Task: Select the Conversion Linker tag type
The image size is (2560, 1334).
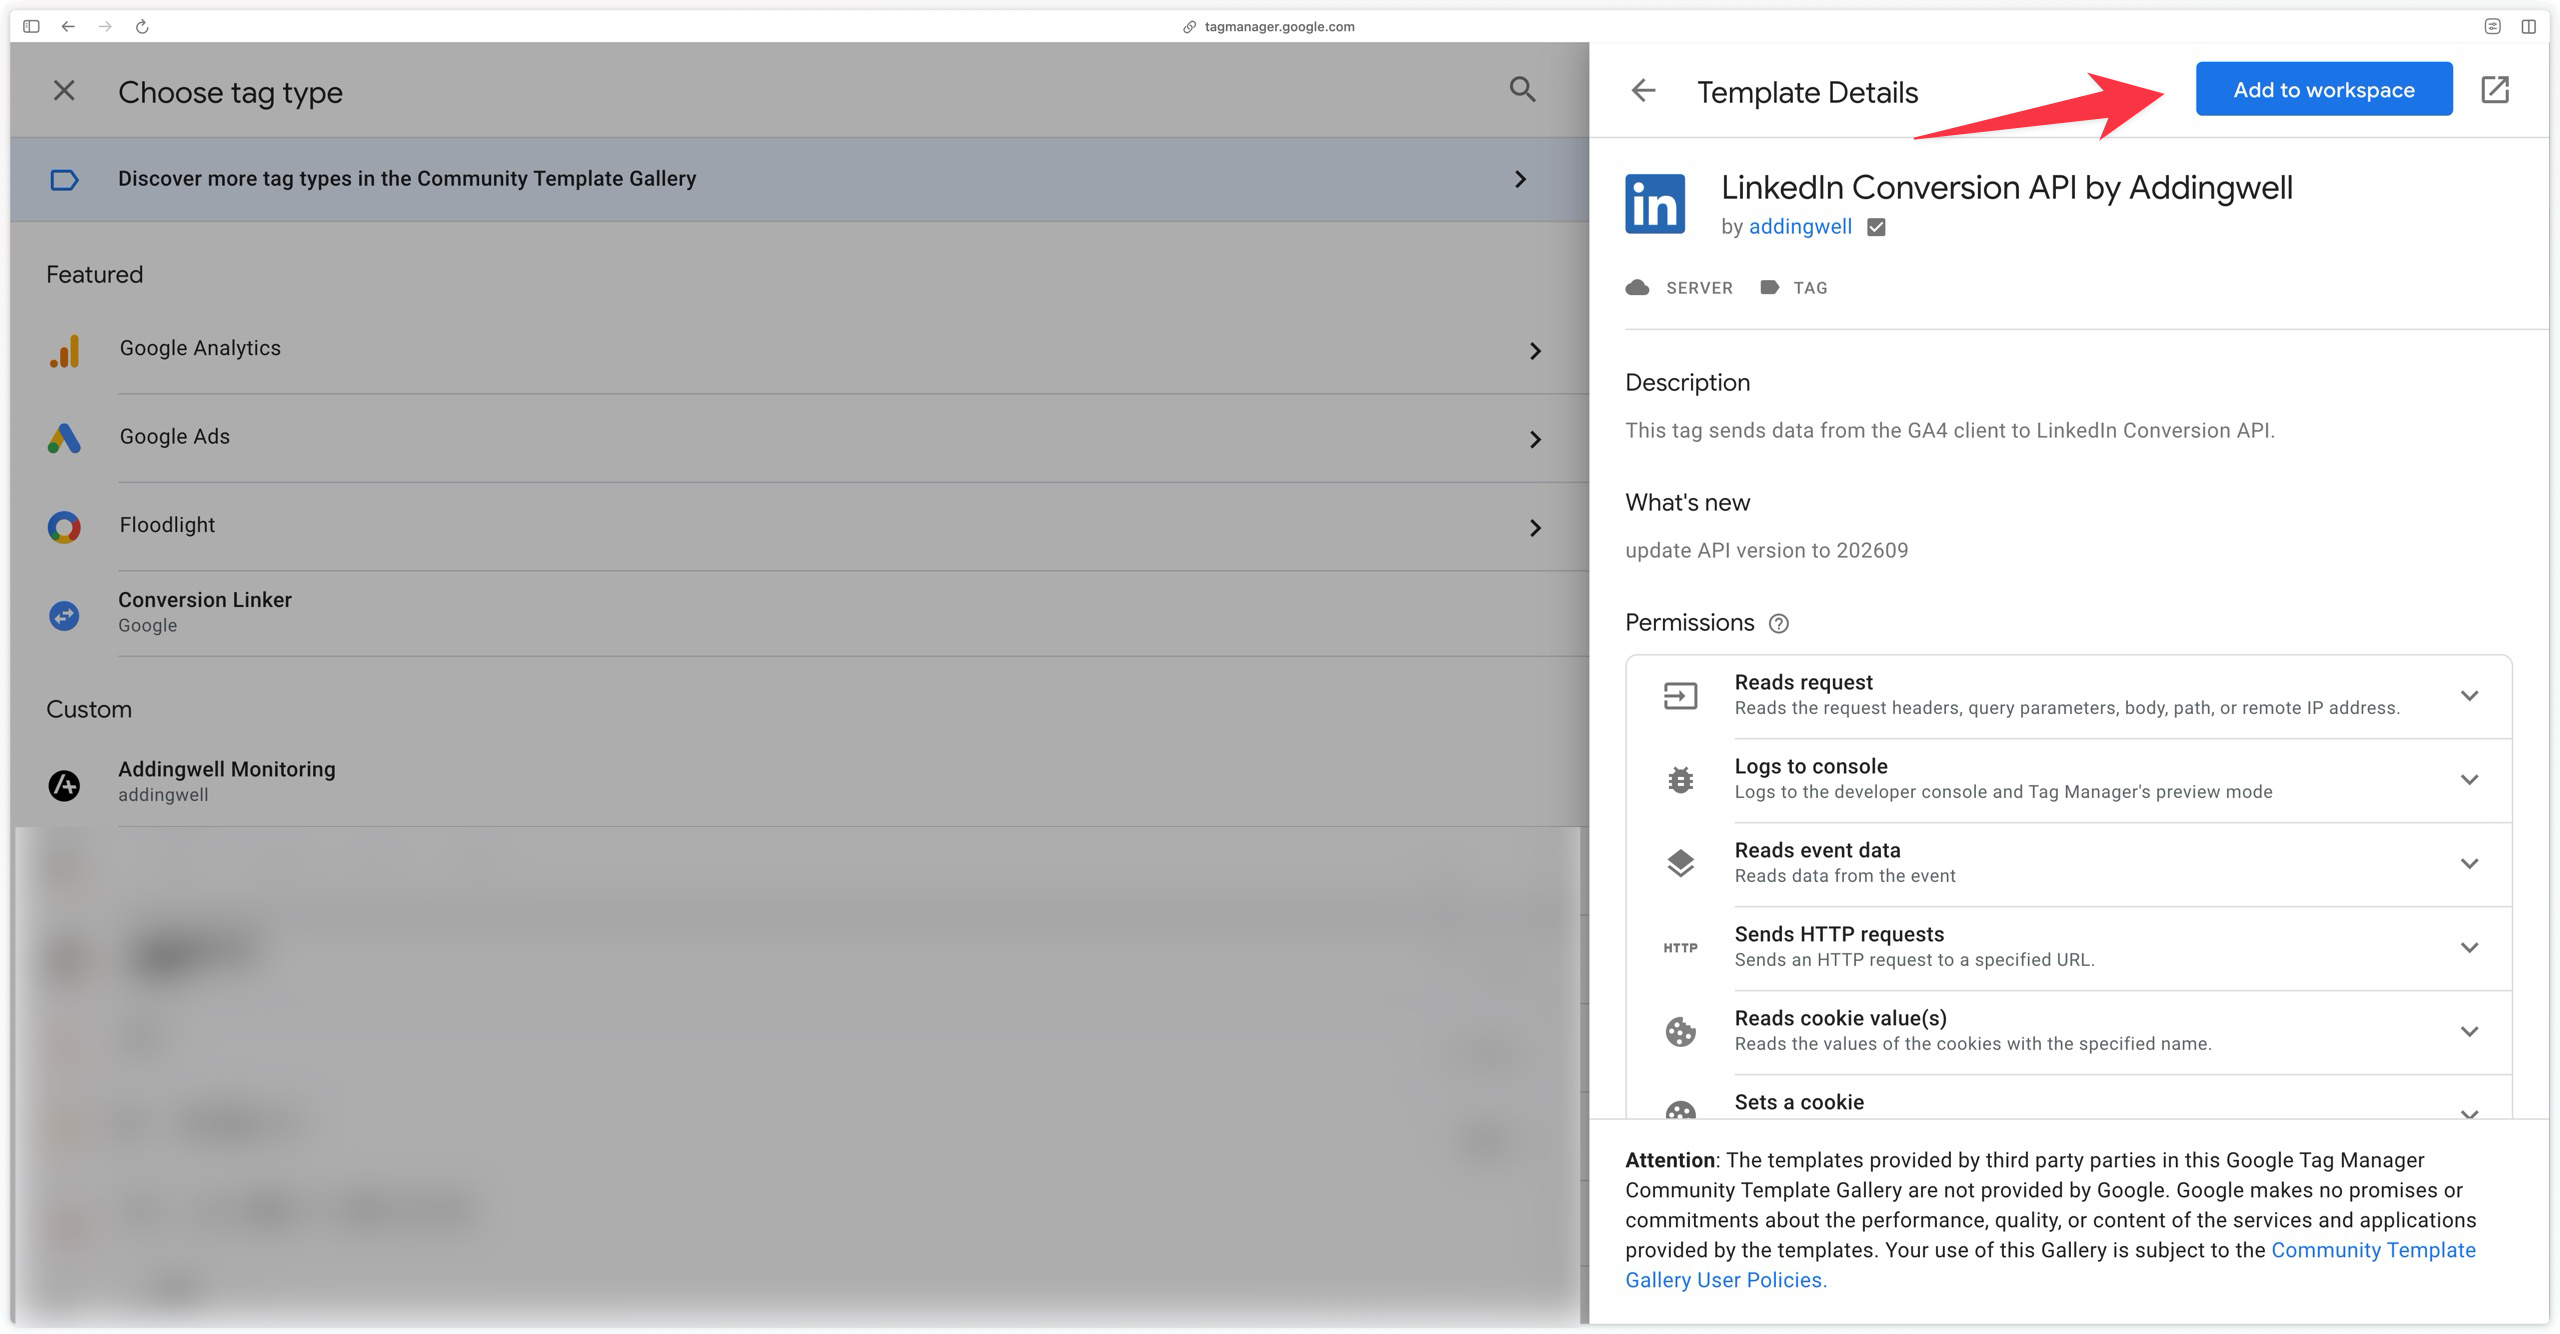Action: click(x=799, y=613)
